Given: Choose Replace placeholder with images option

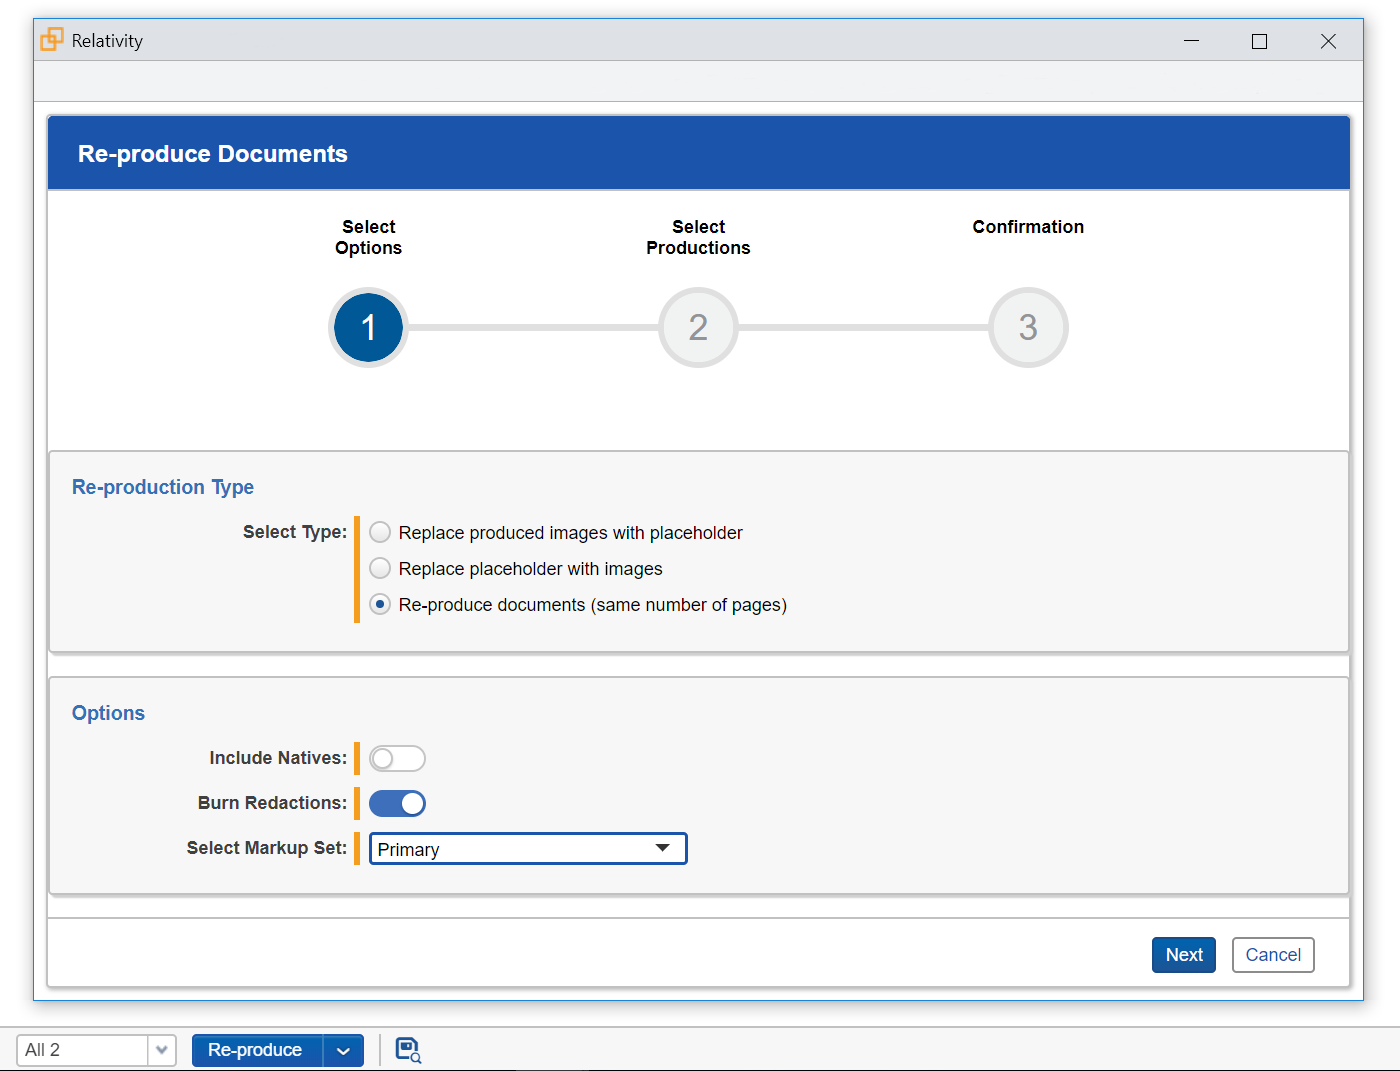Looking at the screenshot, I should click(x=380, y=568).
